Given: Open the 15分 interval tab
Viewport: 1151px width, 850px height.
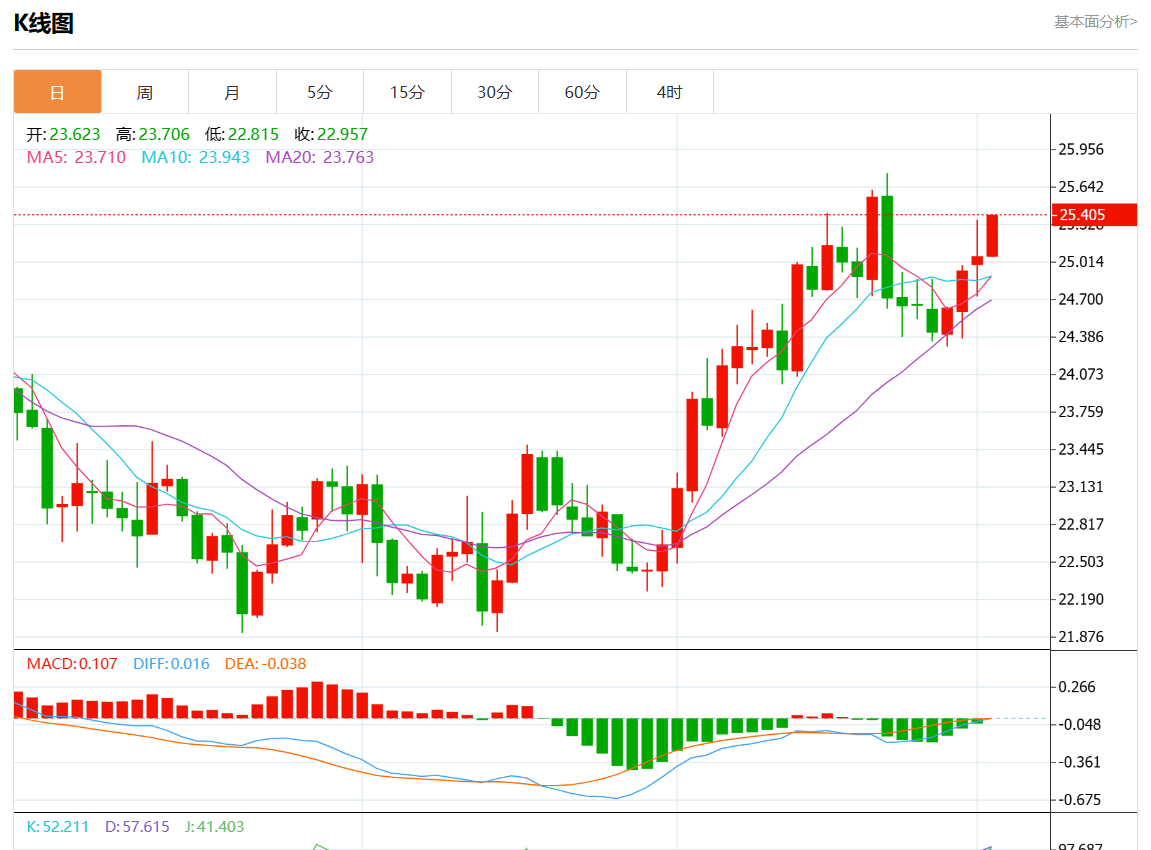Looking at the screenshot, I should click(407, 92).
